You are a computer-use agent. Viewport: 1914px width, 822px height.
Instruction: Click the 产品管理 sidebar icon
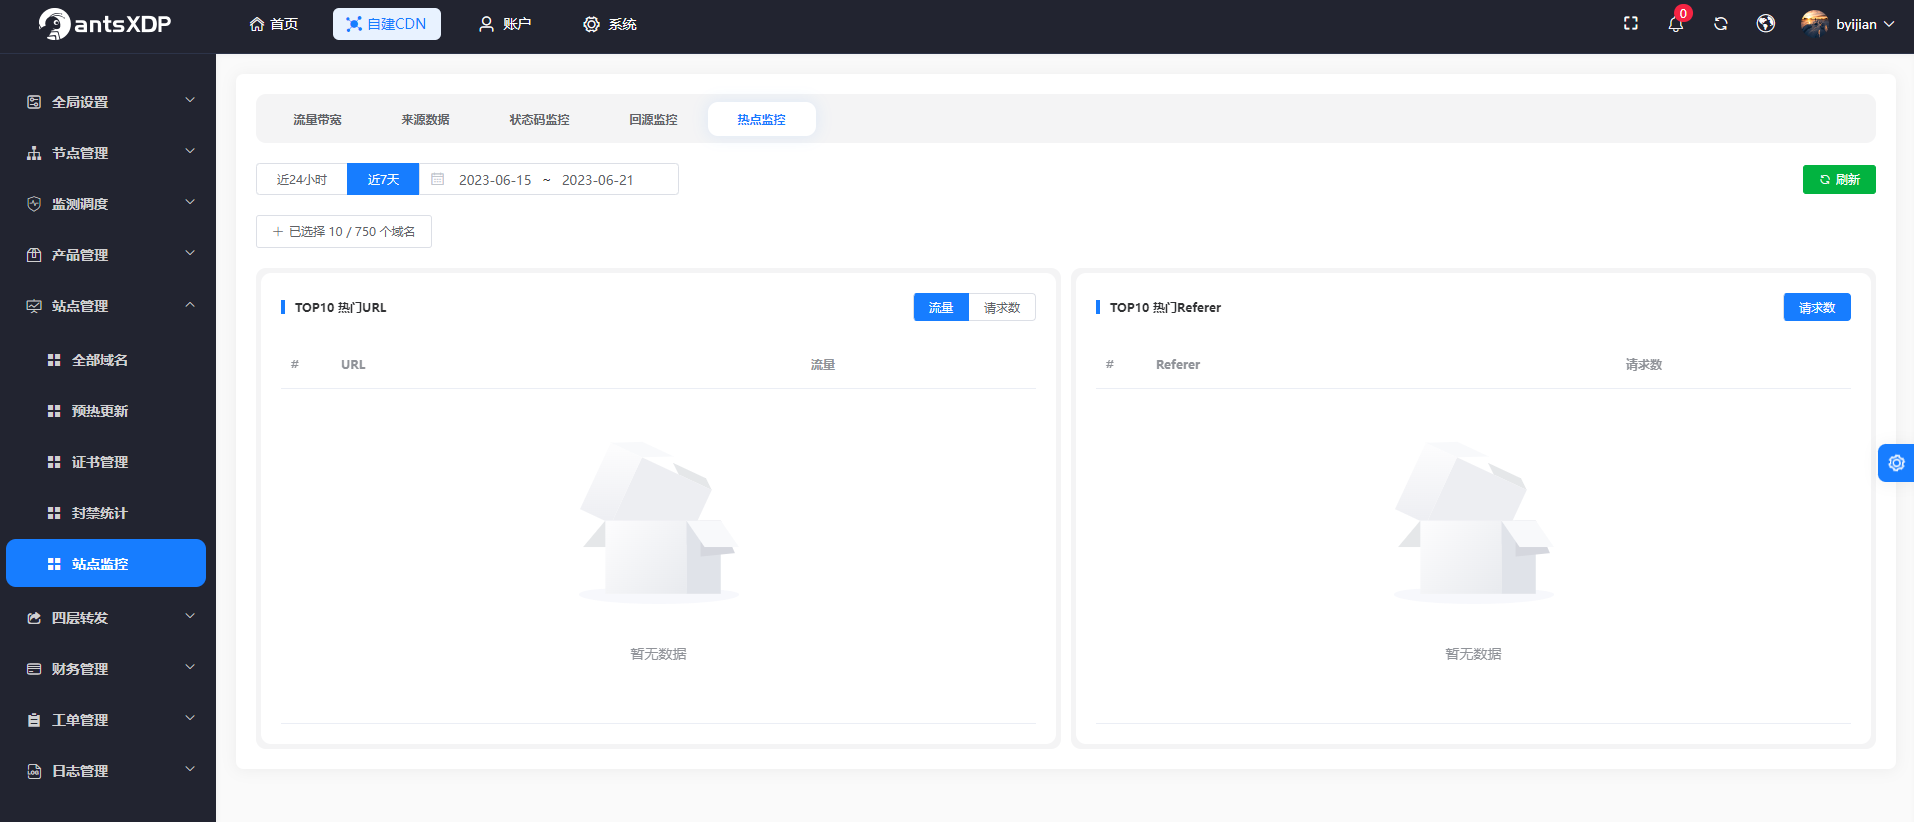34,255
